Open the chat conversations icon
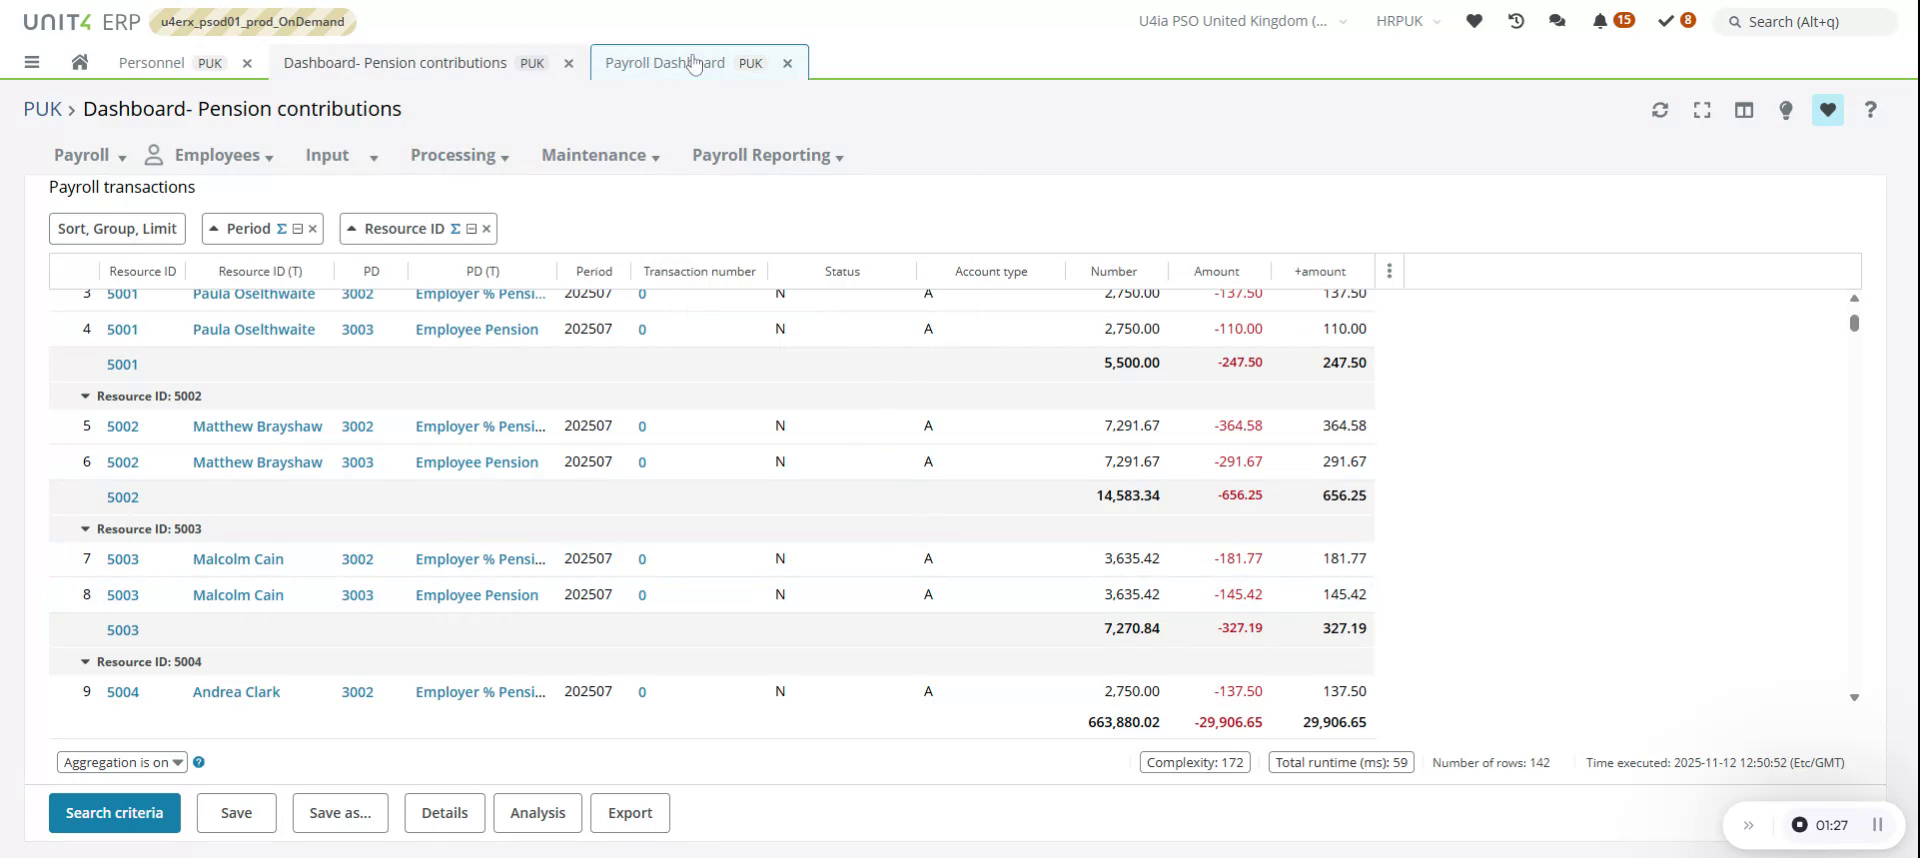Screen dimensions: 1920x858 [x=1557, y=21]
